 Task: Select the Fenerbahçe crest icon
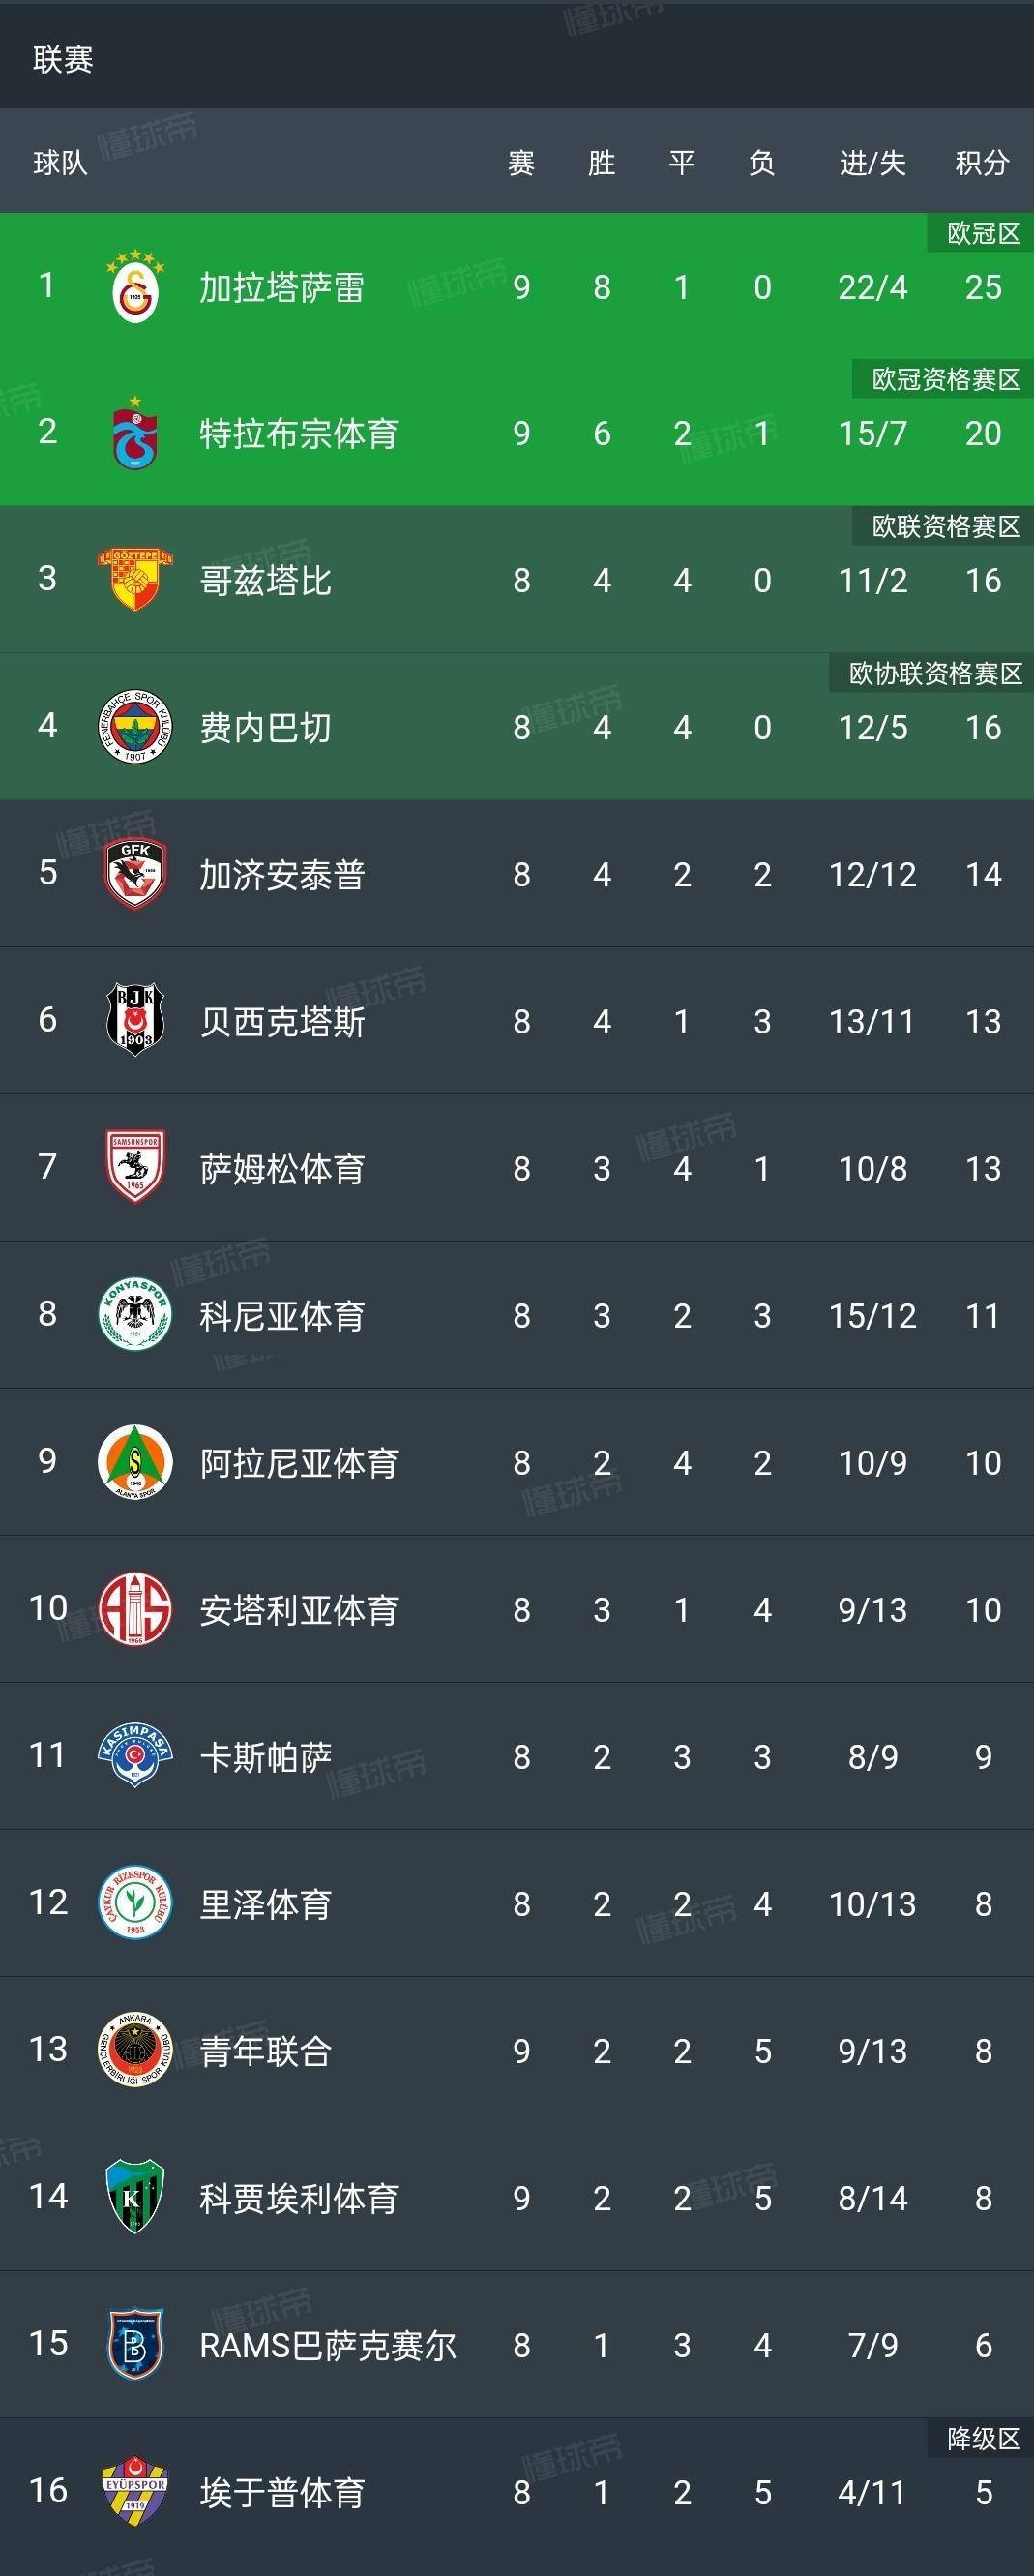tap(135, 727)
